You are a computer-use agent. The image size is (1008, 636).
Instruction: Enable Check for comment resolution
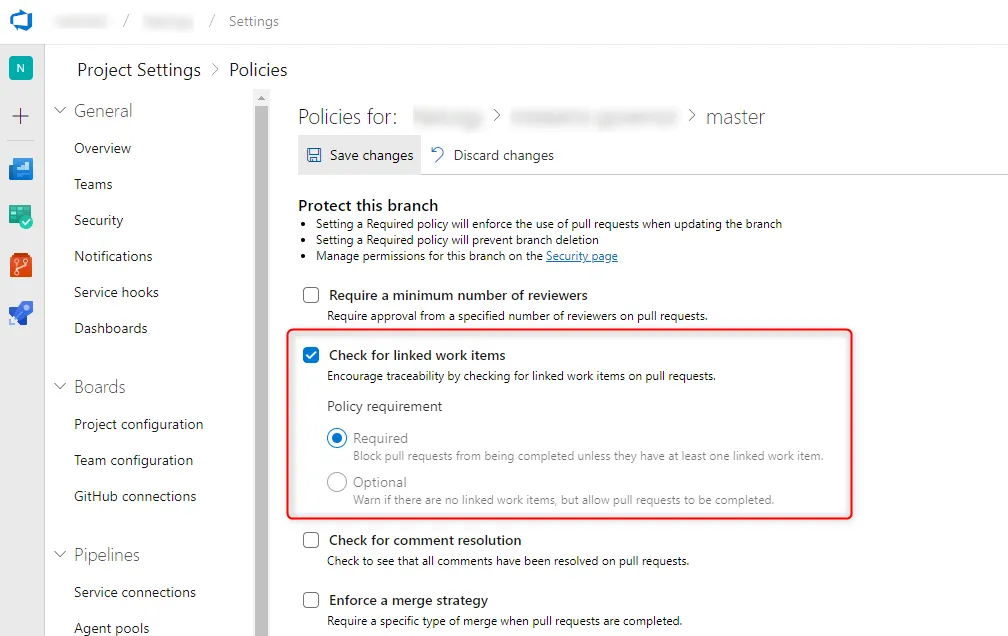(311, 540)
